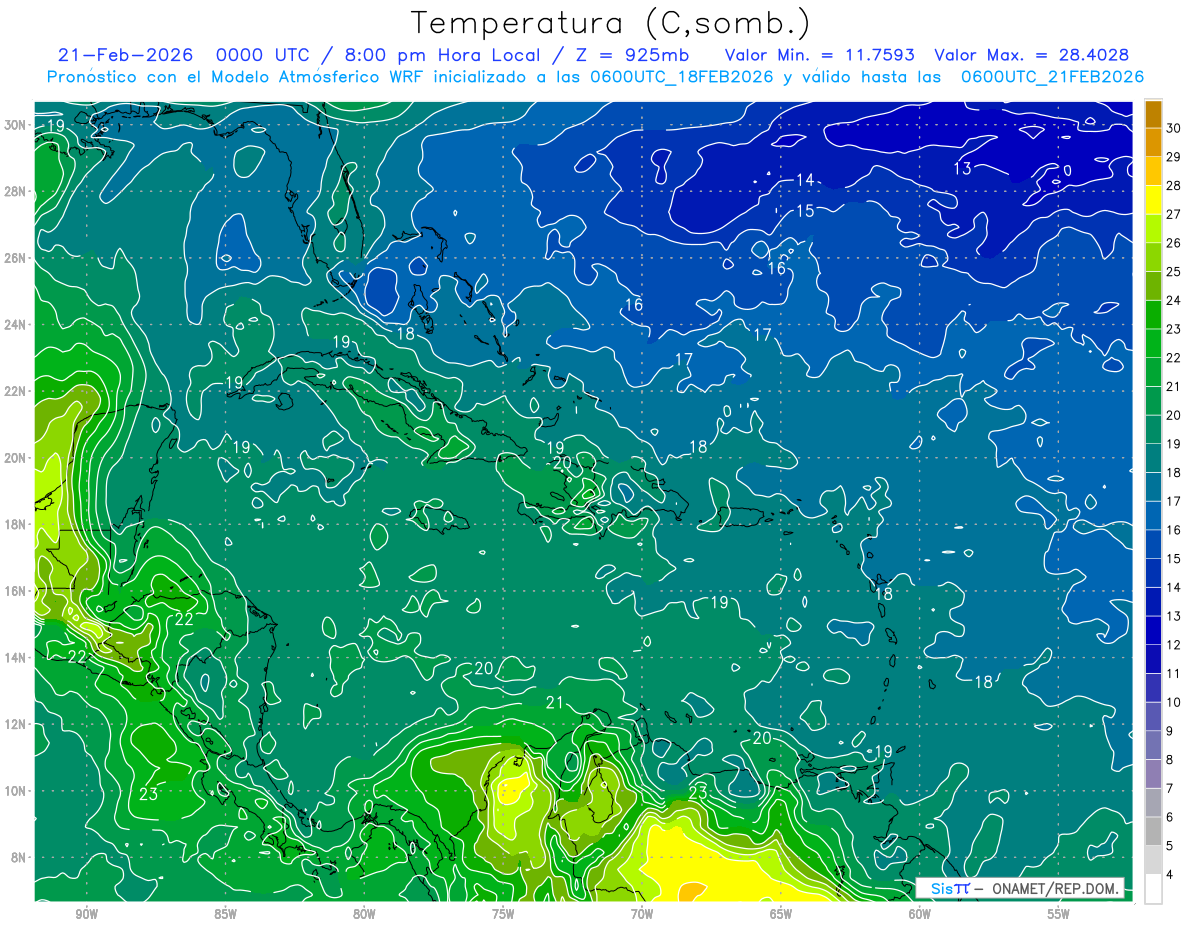Click the 'SisTT - ONAMET/REP.DOM.' credit box
Image resolution: width=1200 pixels, height=927 pixels.
[1019, 888]
